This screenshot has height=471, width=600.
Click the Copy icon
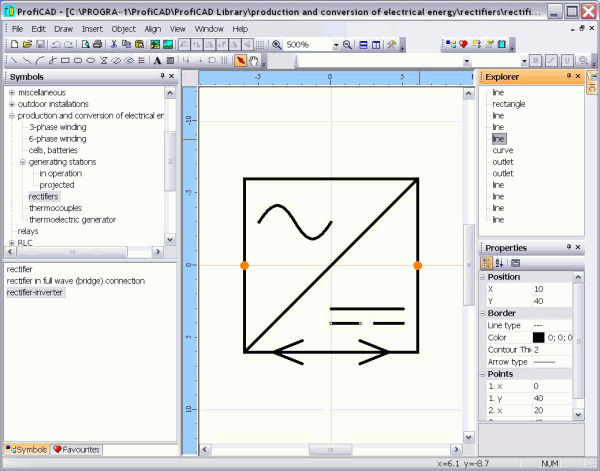(126, 45)
